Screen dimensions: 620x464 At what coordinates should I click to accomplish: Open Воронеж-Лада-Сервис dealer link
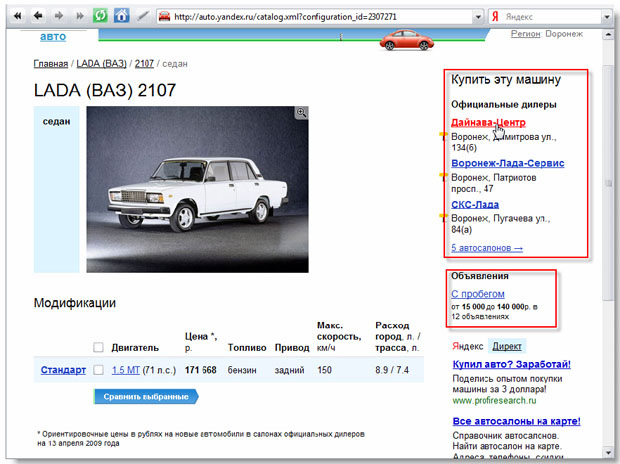(x=508, y=163)
